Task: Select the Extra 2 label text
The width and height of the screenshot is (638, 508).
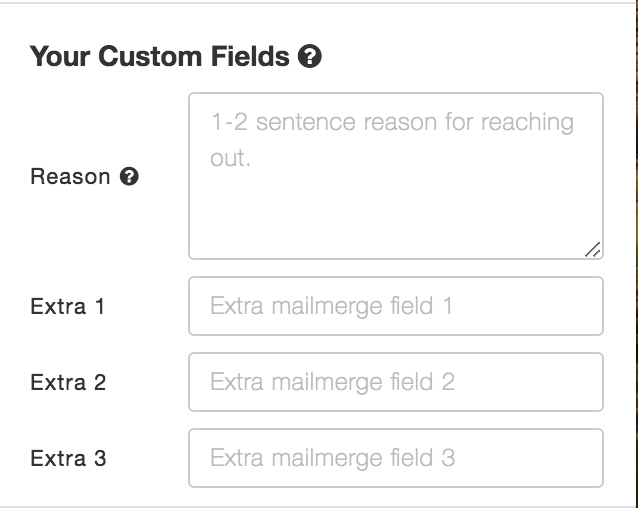Action: (68, 382)
